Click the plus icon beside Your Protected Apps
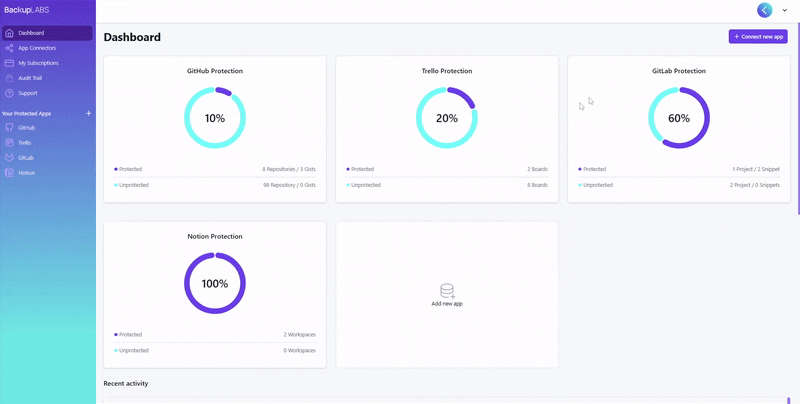800x404 pixels. point(88,113)
